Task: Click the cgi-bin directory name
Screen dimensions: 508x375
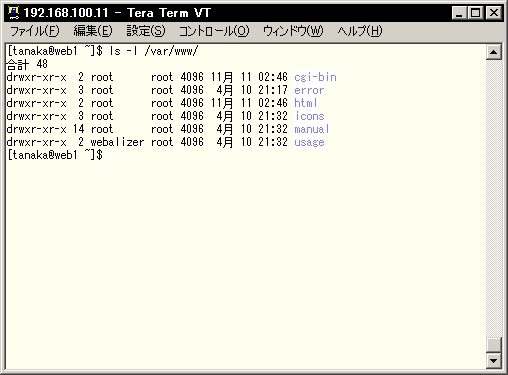Action: click(315, 77)
